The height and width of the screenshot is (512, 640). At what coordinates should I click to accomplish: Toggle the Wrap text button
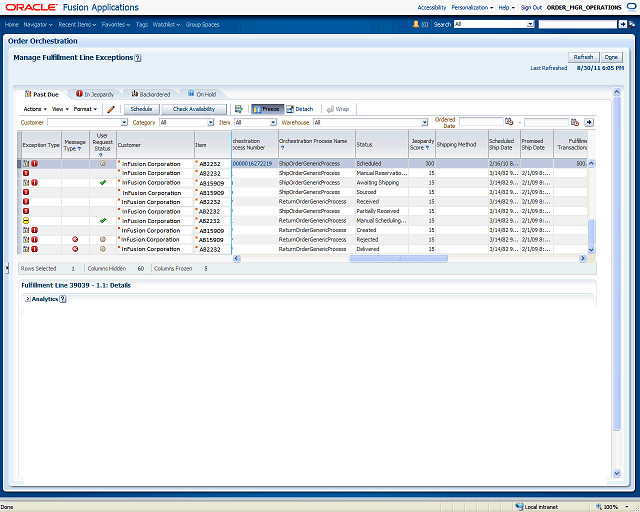click(x=338, y=109)
